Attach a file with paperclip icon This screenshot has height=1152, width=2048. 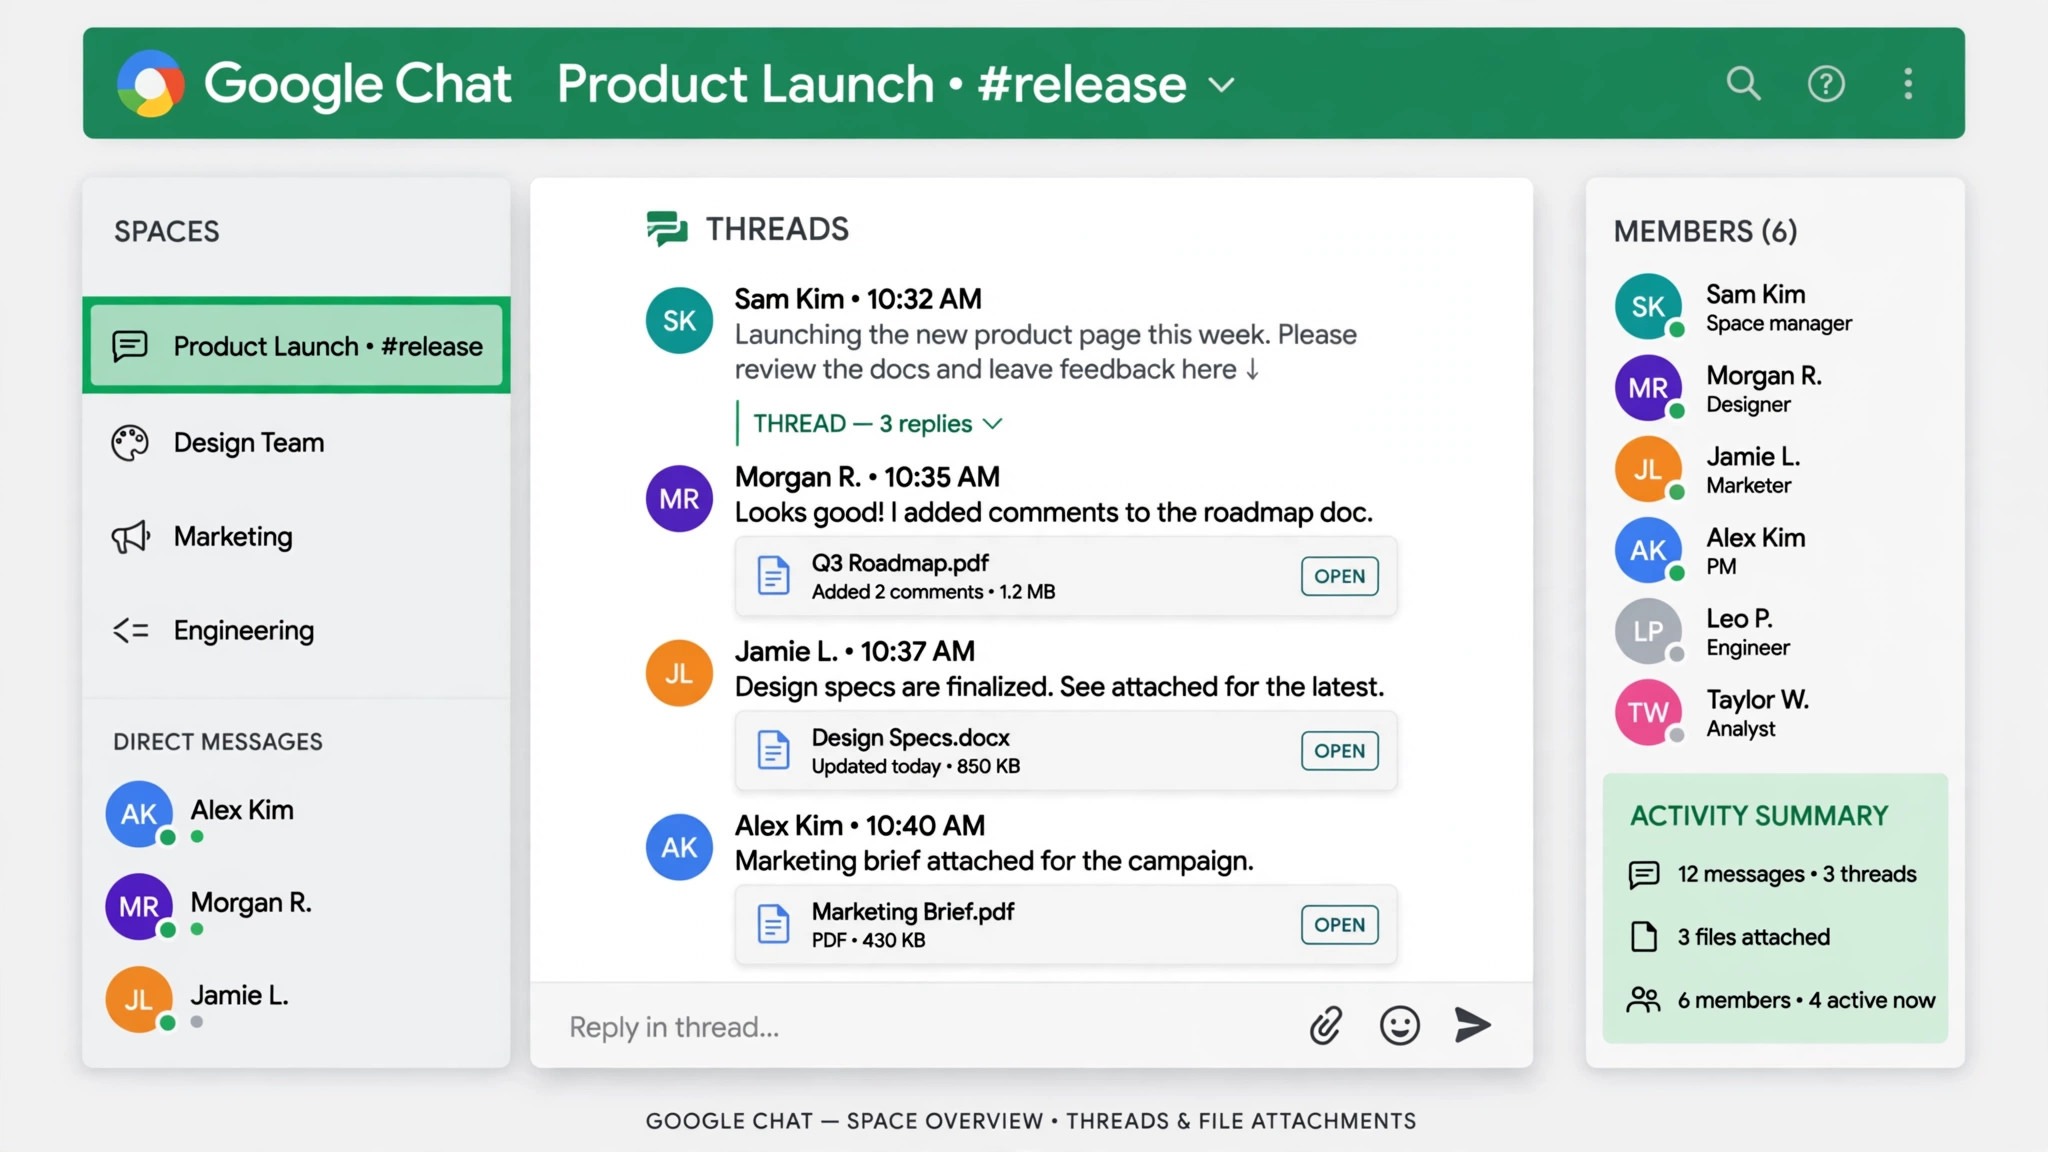pyautogui.click(x=1326, y=1025)
